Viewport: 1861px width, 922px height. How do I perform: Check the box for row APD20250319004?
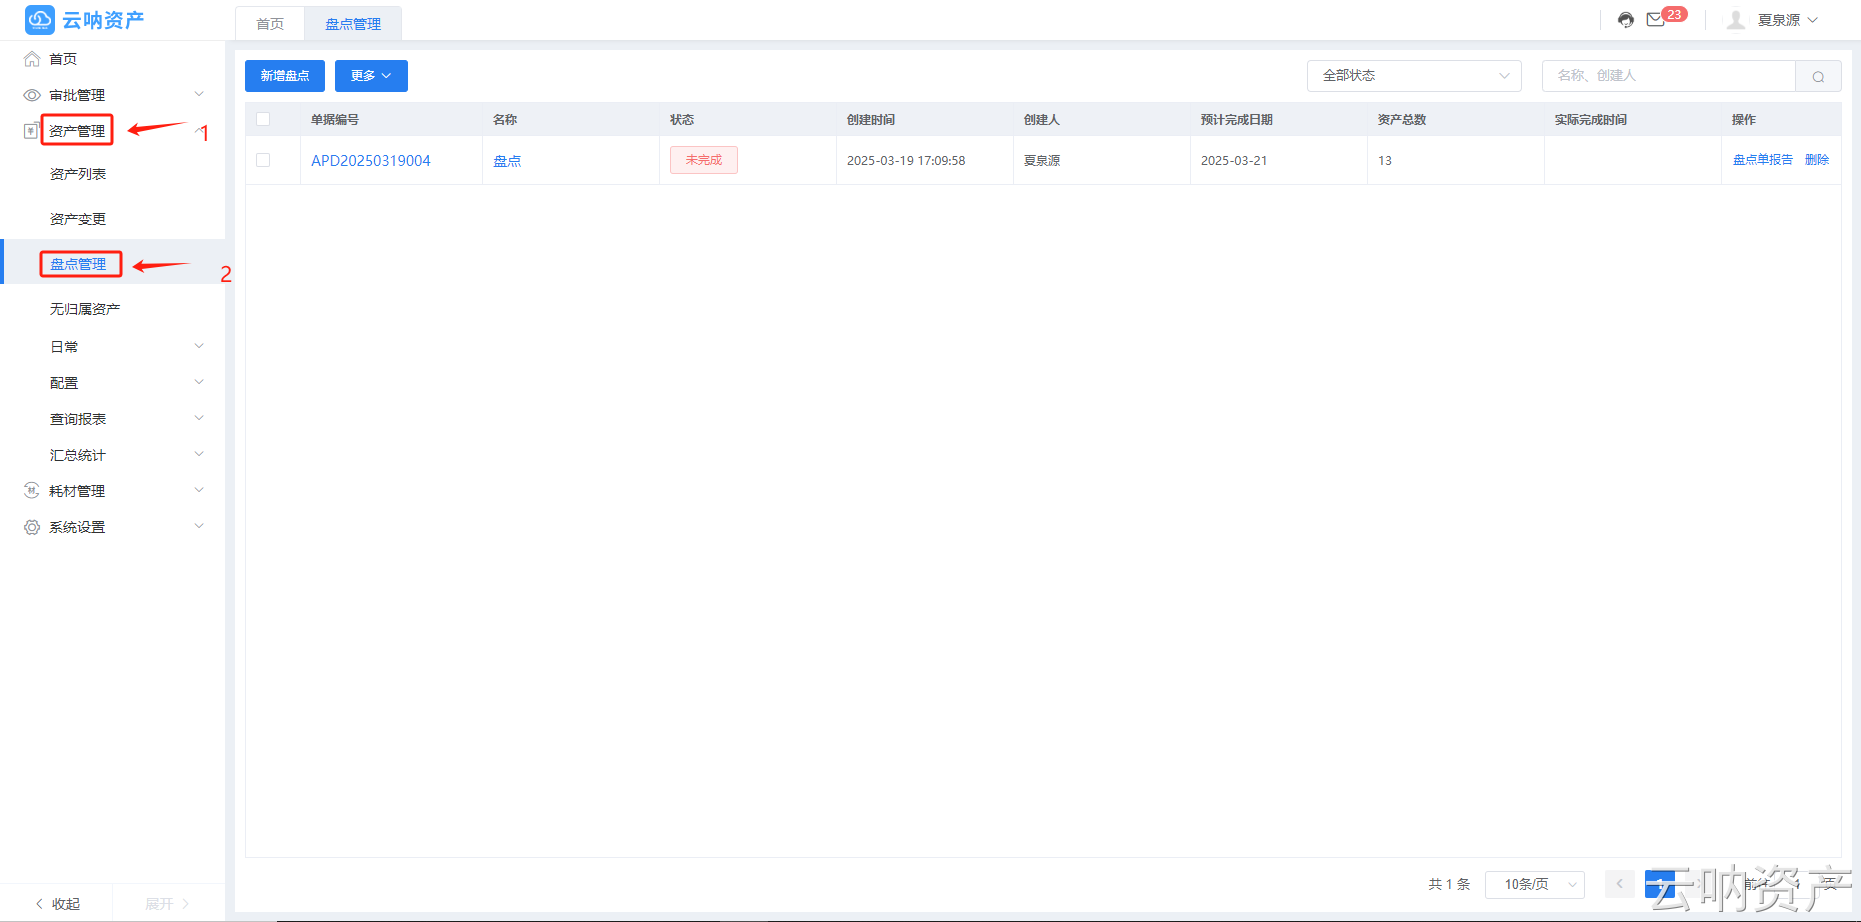coord(263,160)
